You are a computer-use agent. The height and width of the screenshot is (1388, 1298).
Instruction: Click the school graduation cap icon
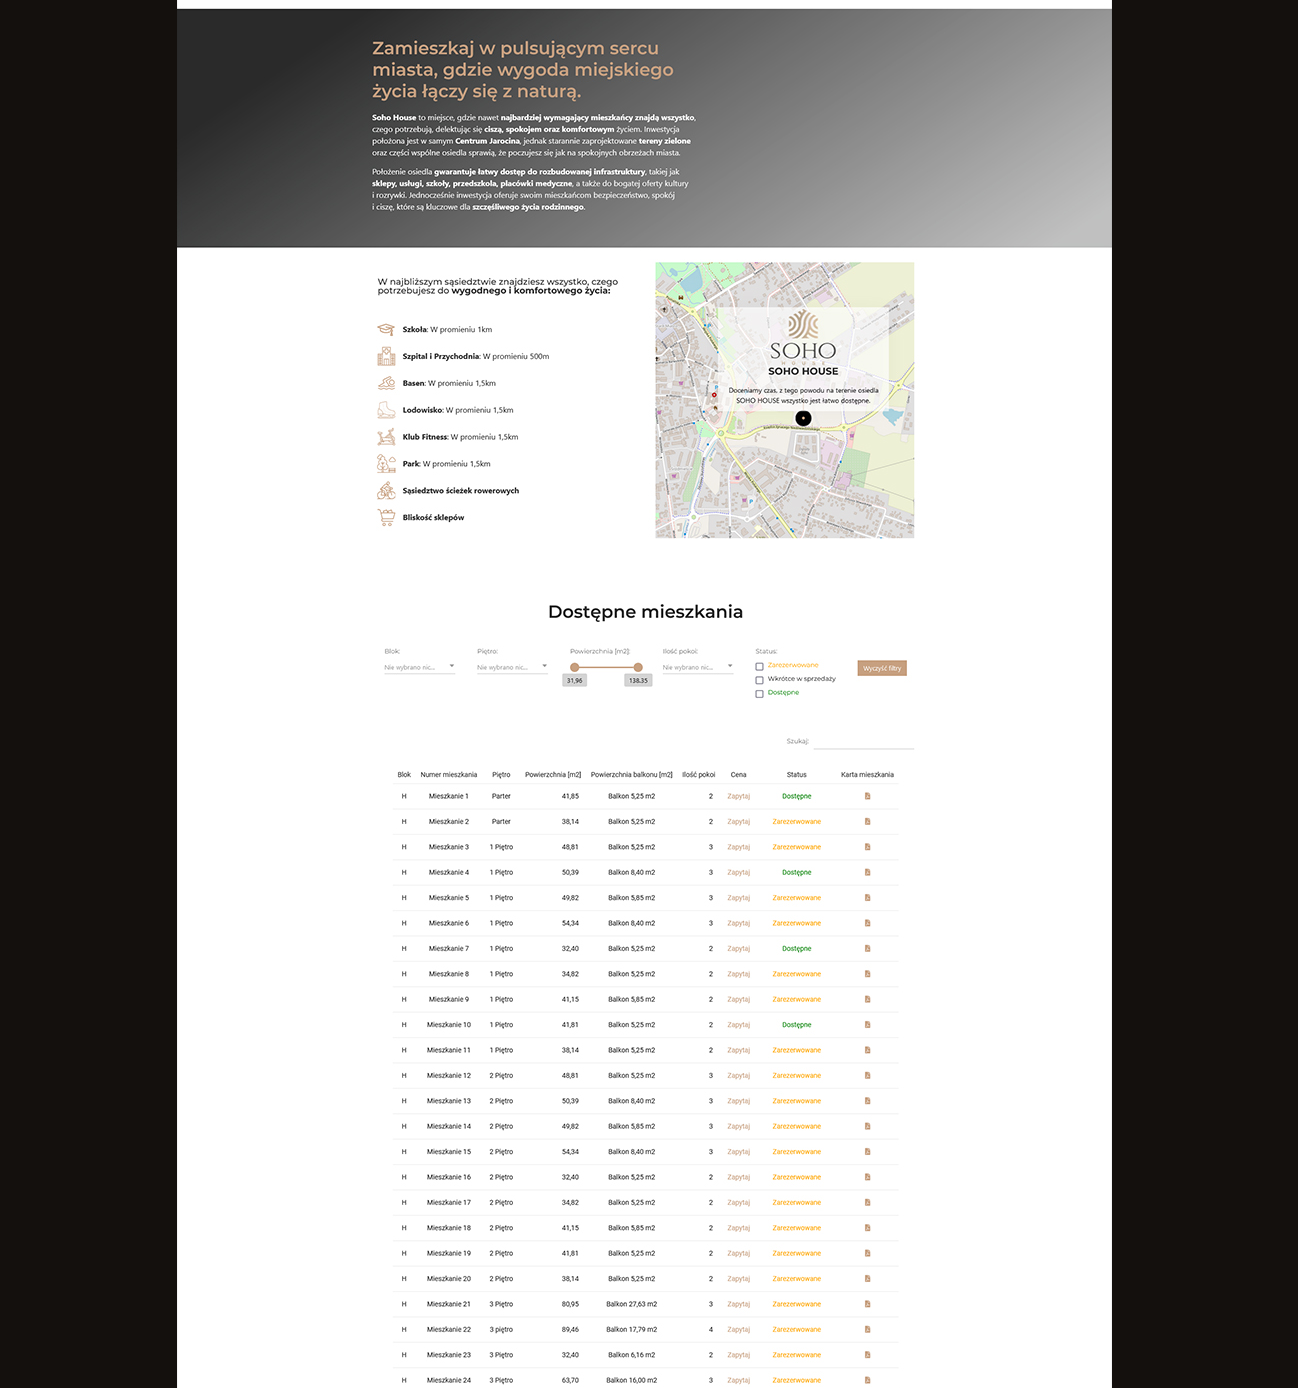tap(386, 329)
